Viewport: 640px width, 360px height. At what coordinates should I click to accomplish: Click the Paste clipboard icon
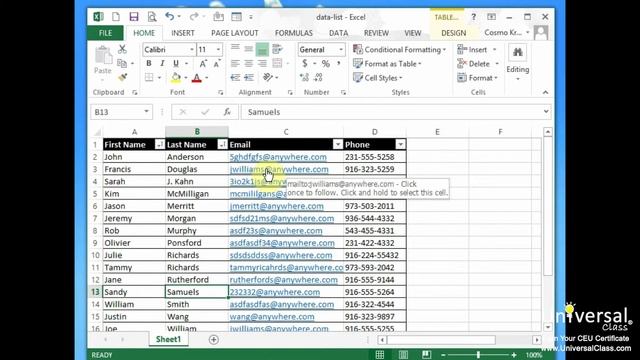tap(103, 56)
